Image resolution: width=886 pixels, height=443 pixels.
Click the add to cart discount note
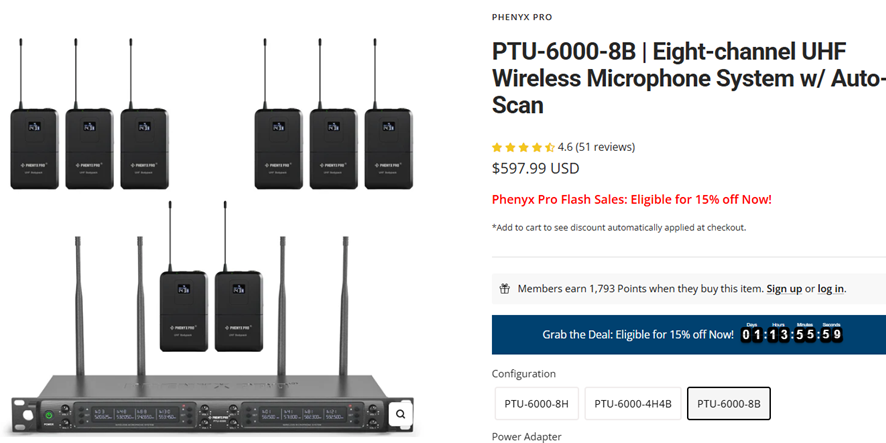[618, 228]
